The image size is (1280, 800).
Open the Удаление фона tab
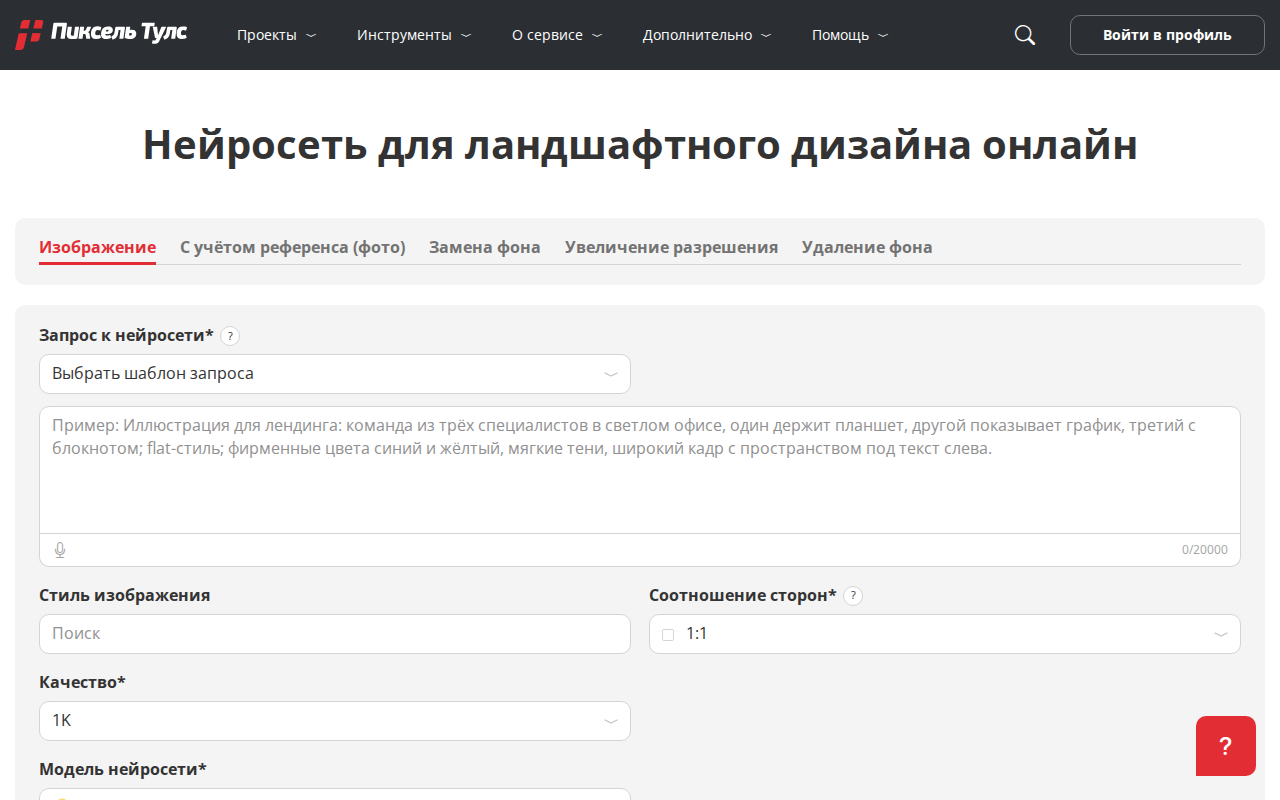[x=867, y=248]
